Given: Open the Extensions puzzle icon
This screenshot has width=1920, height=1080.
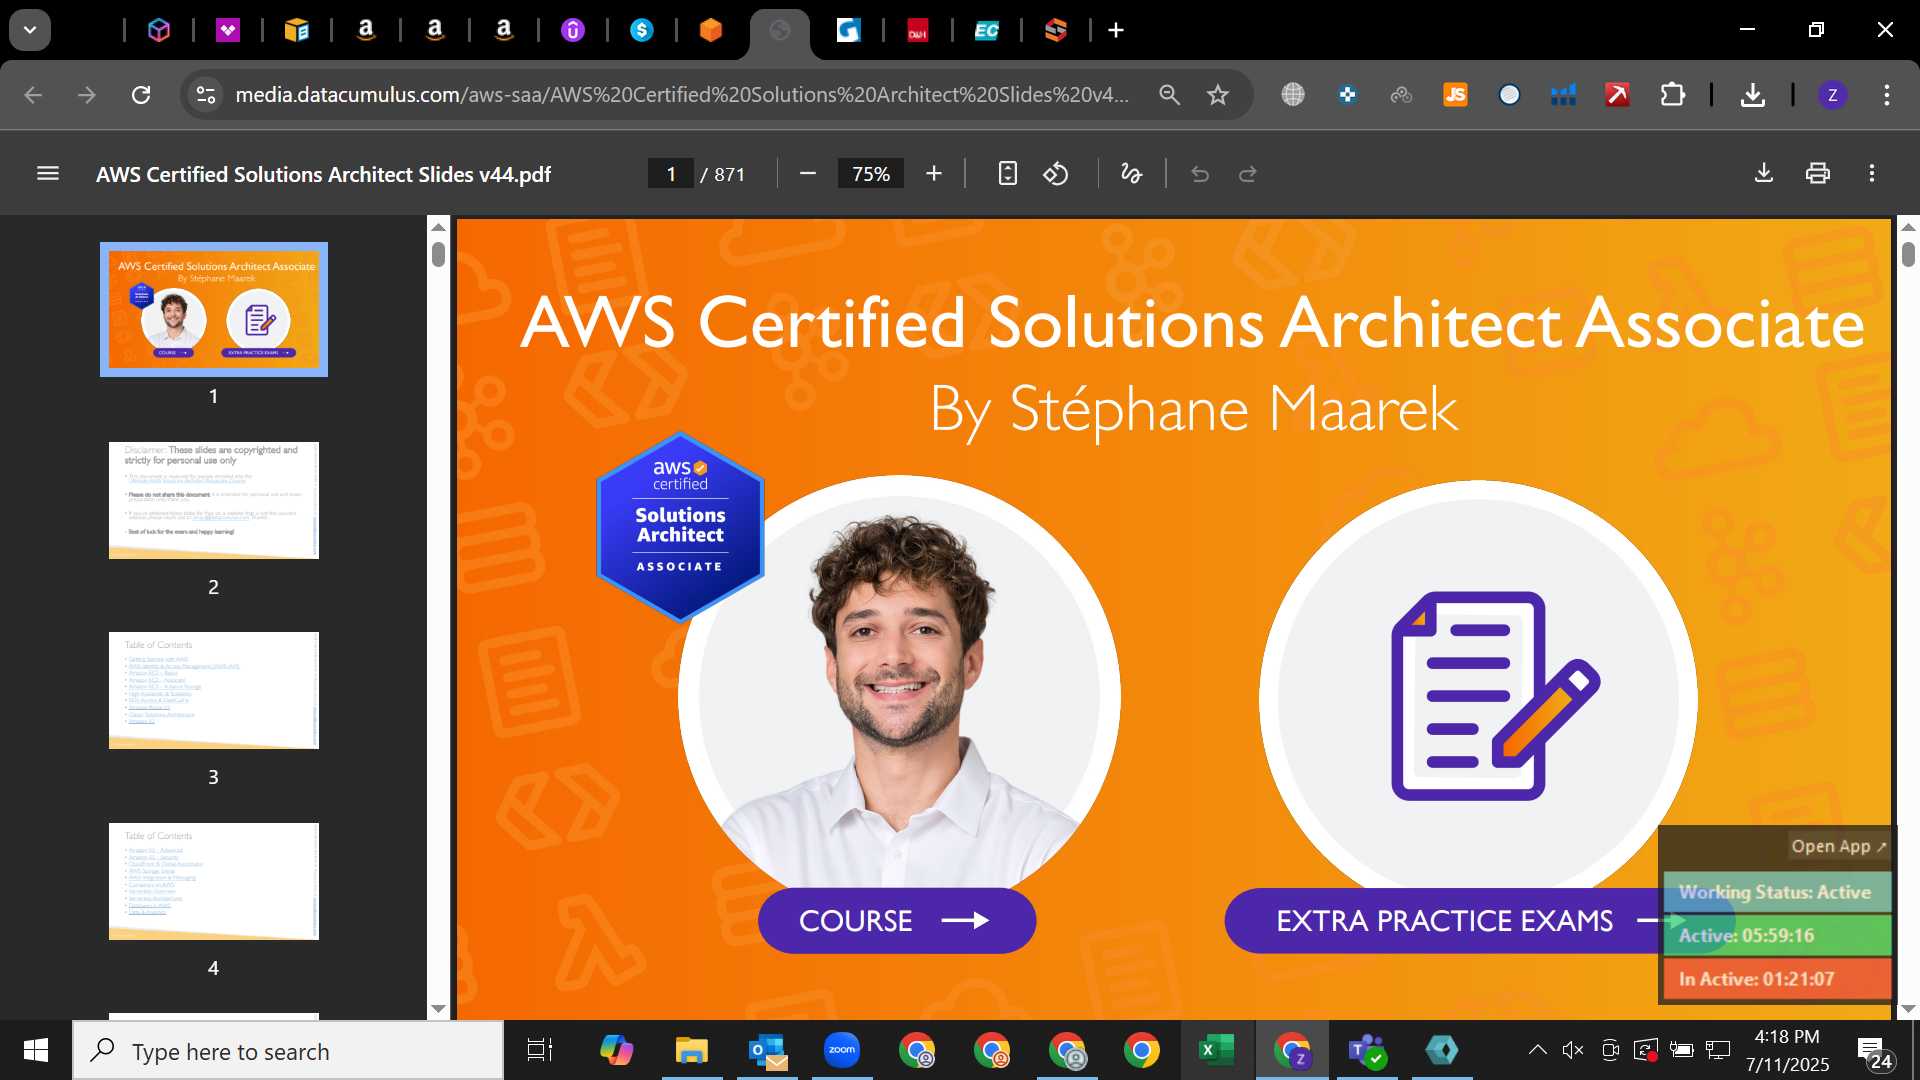Looking at the screenshot, I should tap(1672, 95).
